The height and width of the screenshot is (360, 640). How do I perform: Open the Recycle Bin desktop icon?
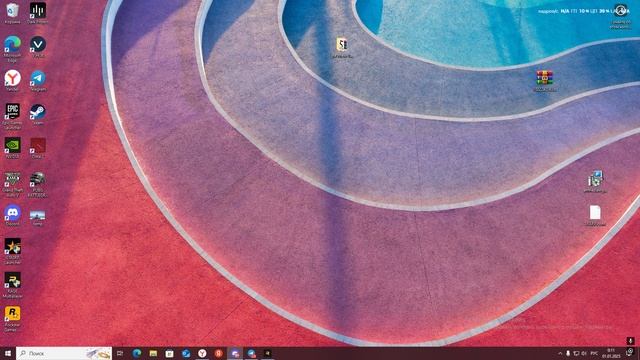[x=12, y=12]
